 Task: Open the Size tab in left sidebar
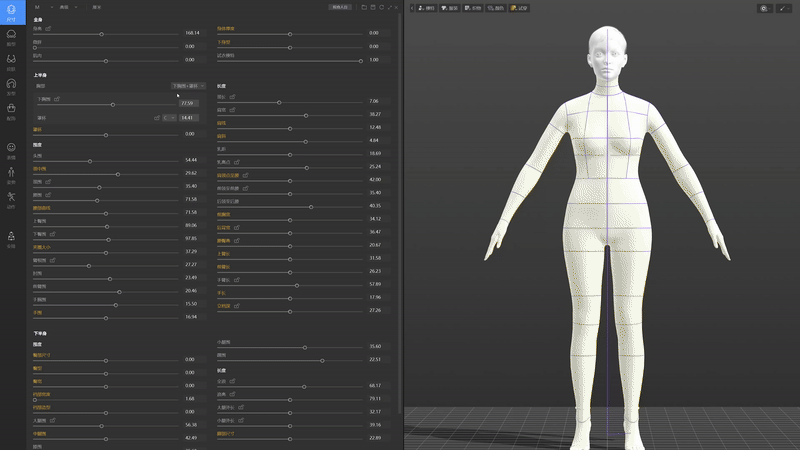click(11, 13)
